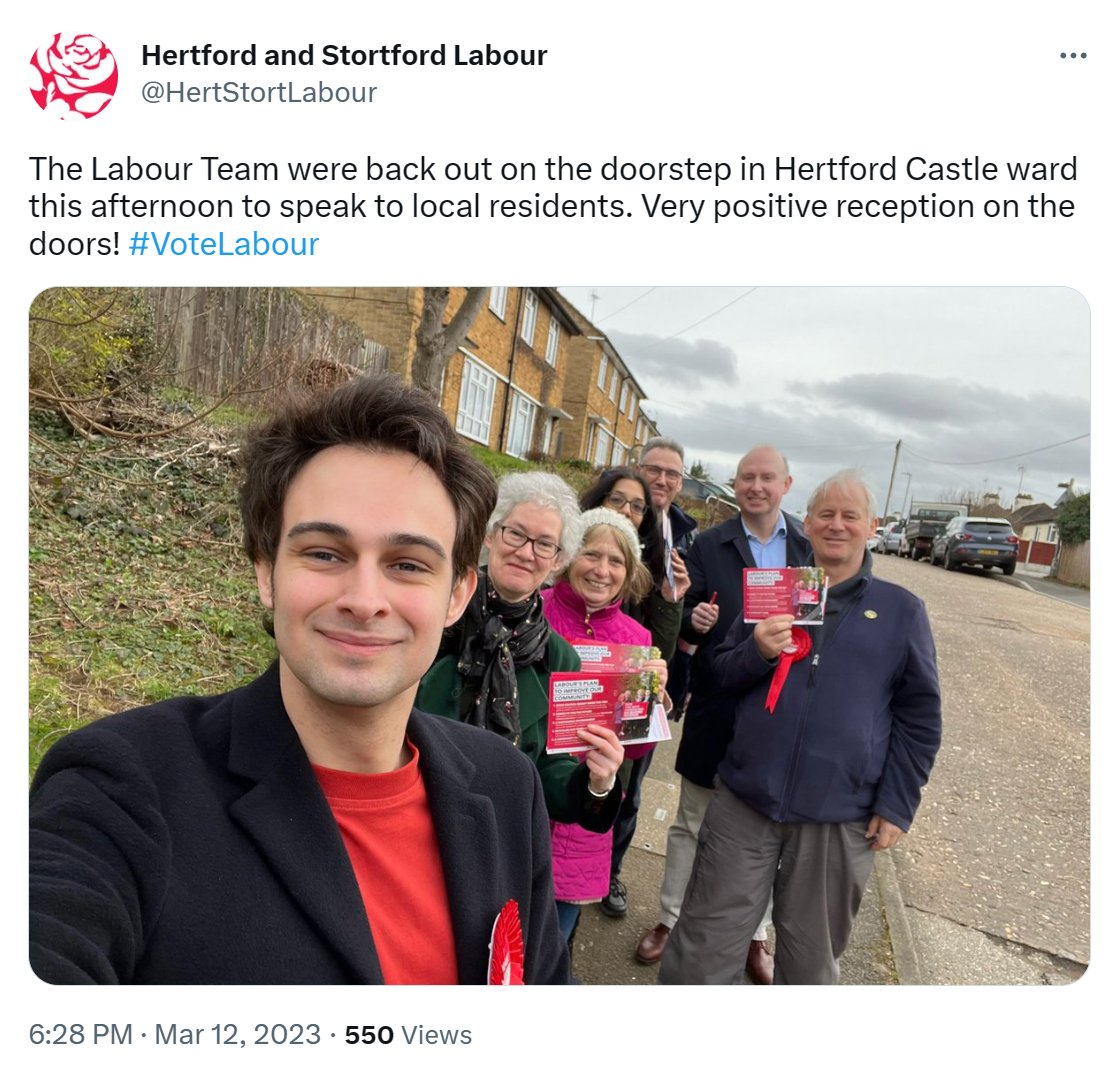The image size is (1118, 1078).
Task: Open the attached group selfie photo
Action: click(x=559, y=636)
